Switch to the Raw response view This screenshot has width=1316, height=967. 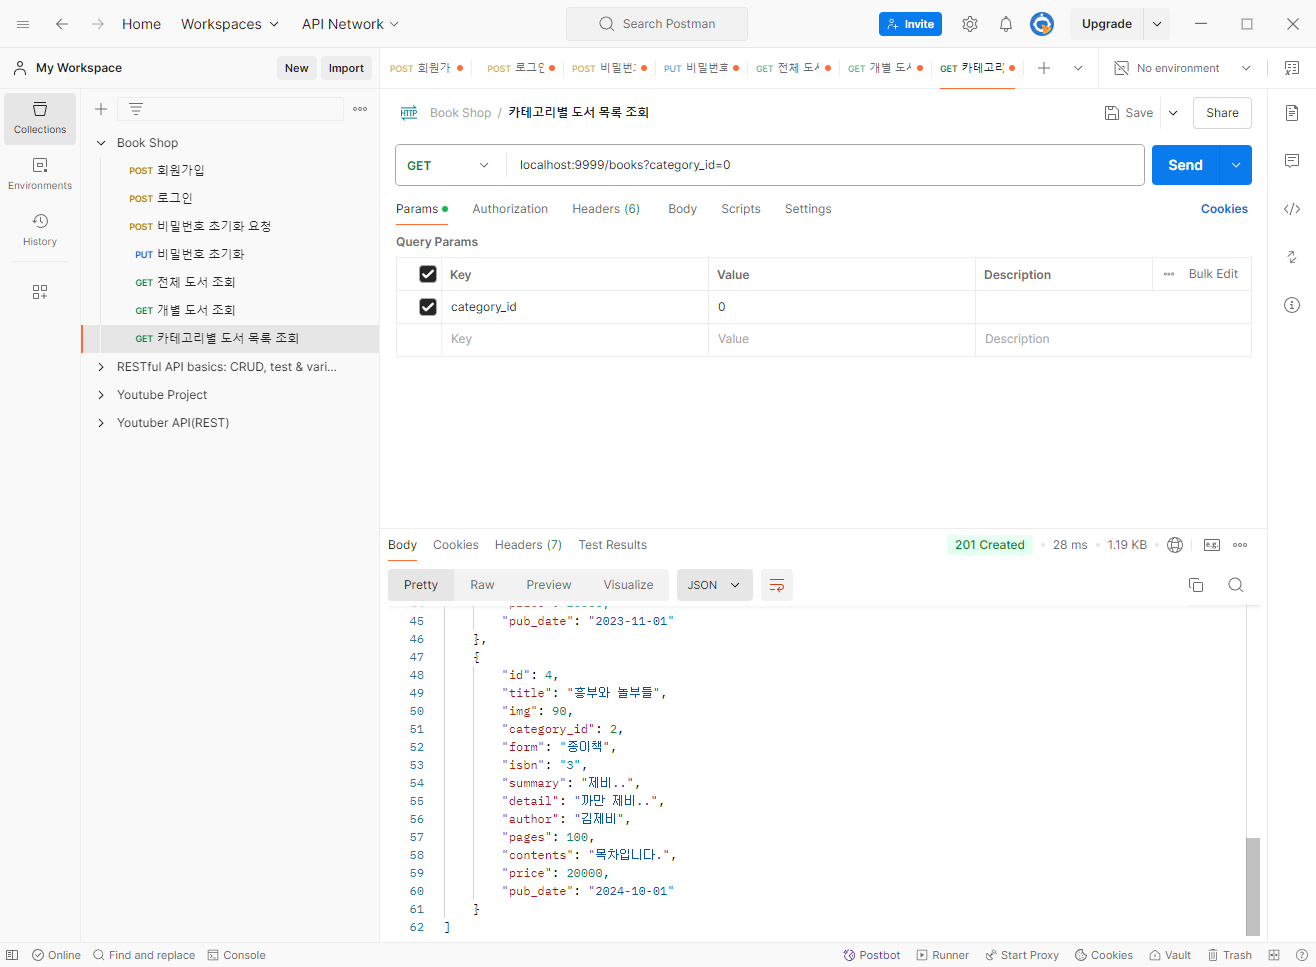(x=482, y=585)
